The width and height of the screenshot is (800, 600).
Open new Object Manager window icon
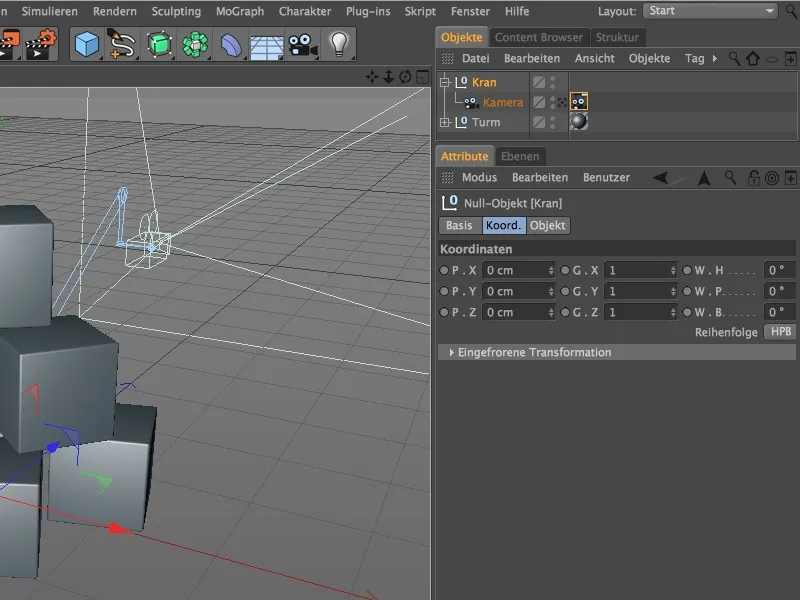[790, 59]
